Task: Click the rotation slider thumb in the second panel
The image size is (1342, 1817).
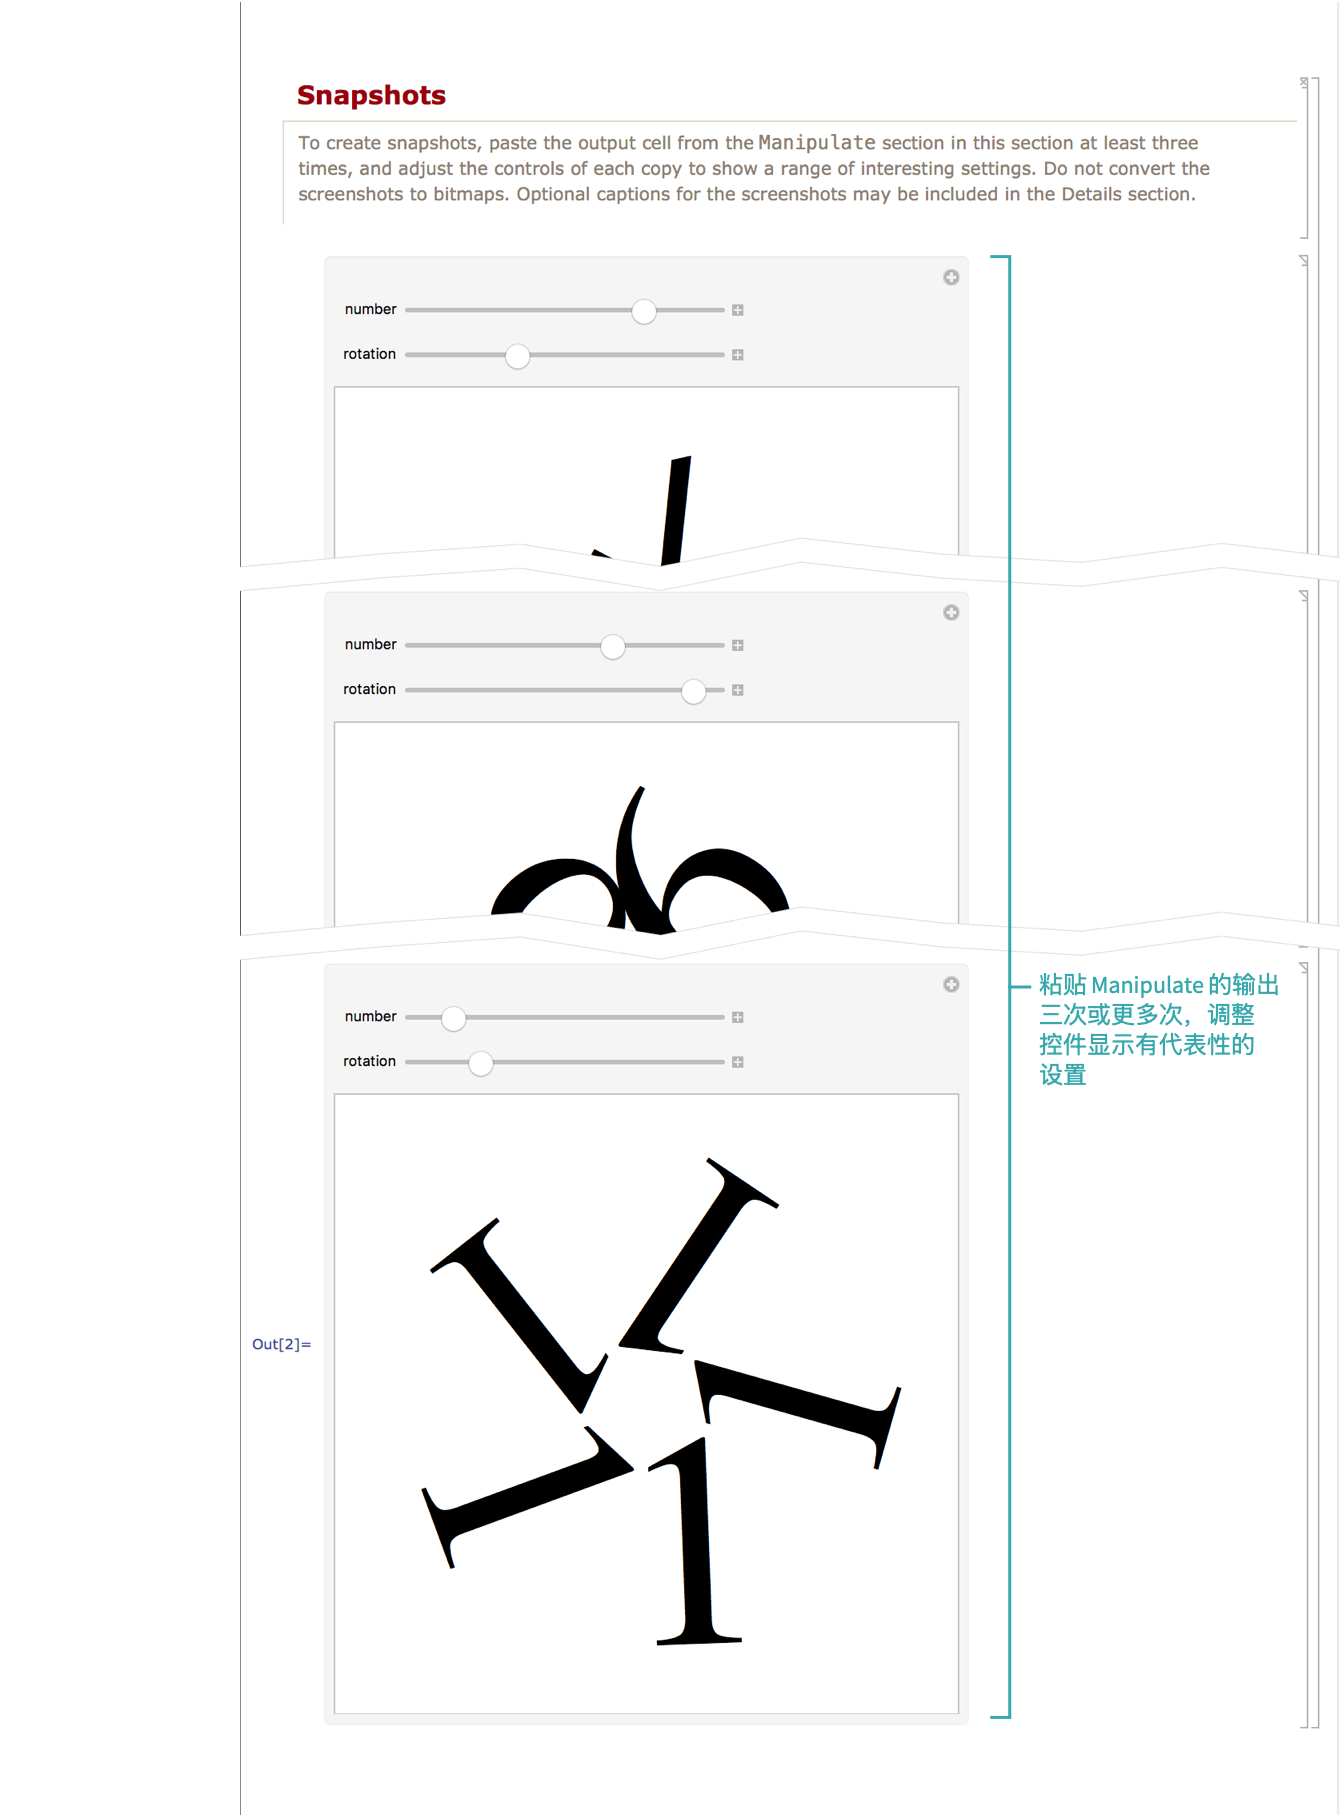Action: [x=693, y=691]
